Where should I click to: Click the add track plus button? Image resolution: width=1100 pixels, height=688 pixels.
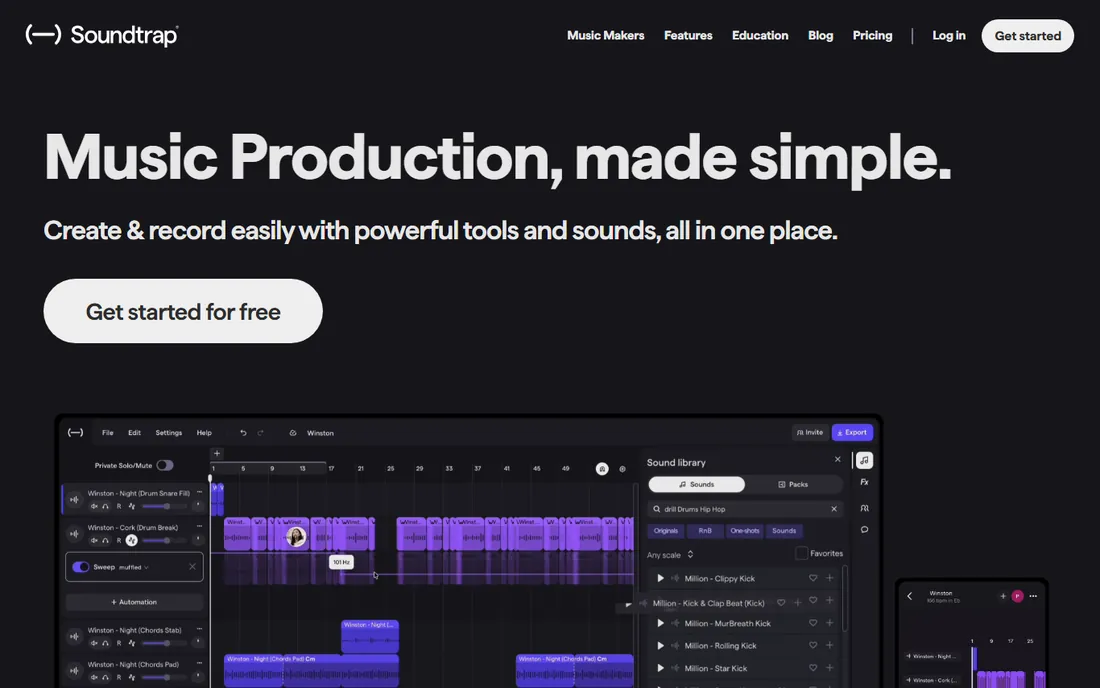click(217, 453)
